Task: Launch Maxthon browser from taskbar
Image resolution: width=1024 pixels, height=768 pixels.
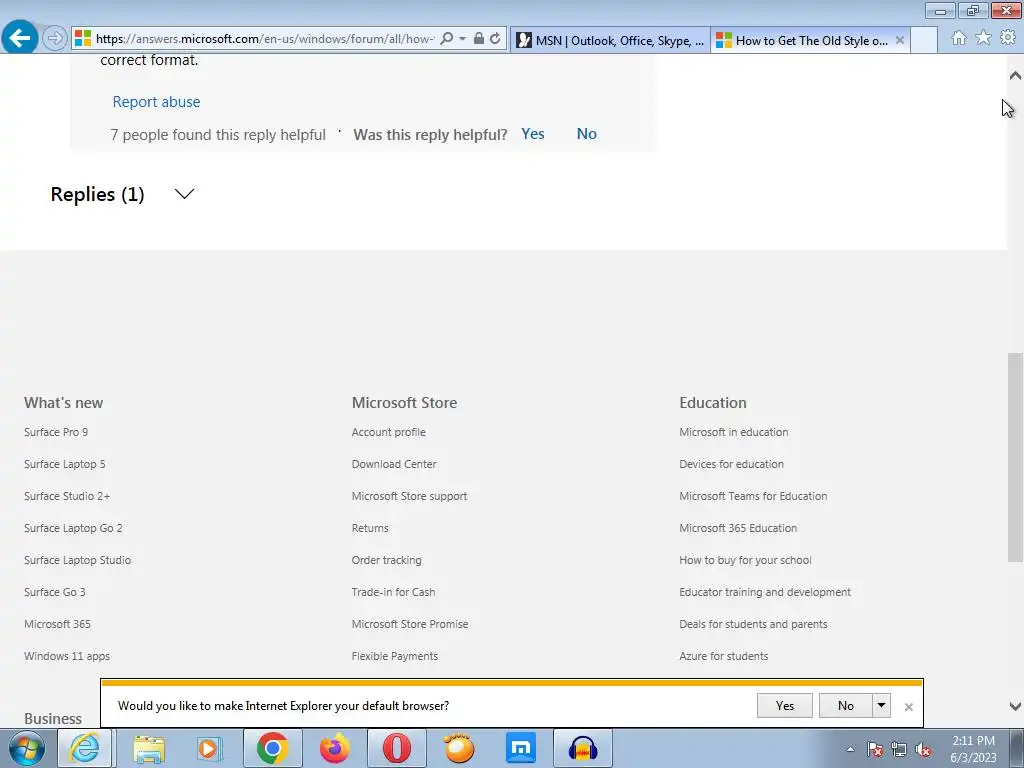Action: click(x=520, y=748)
